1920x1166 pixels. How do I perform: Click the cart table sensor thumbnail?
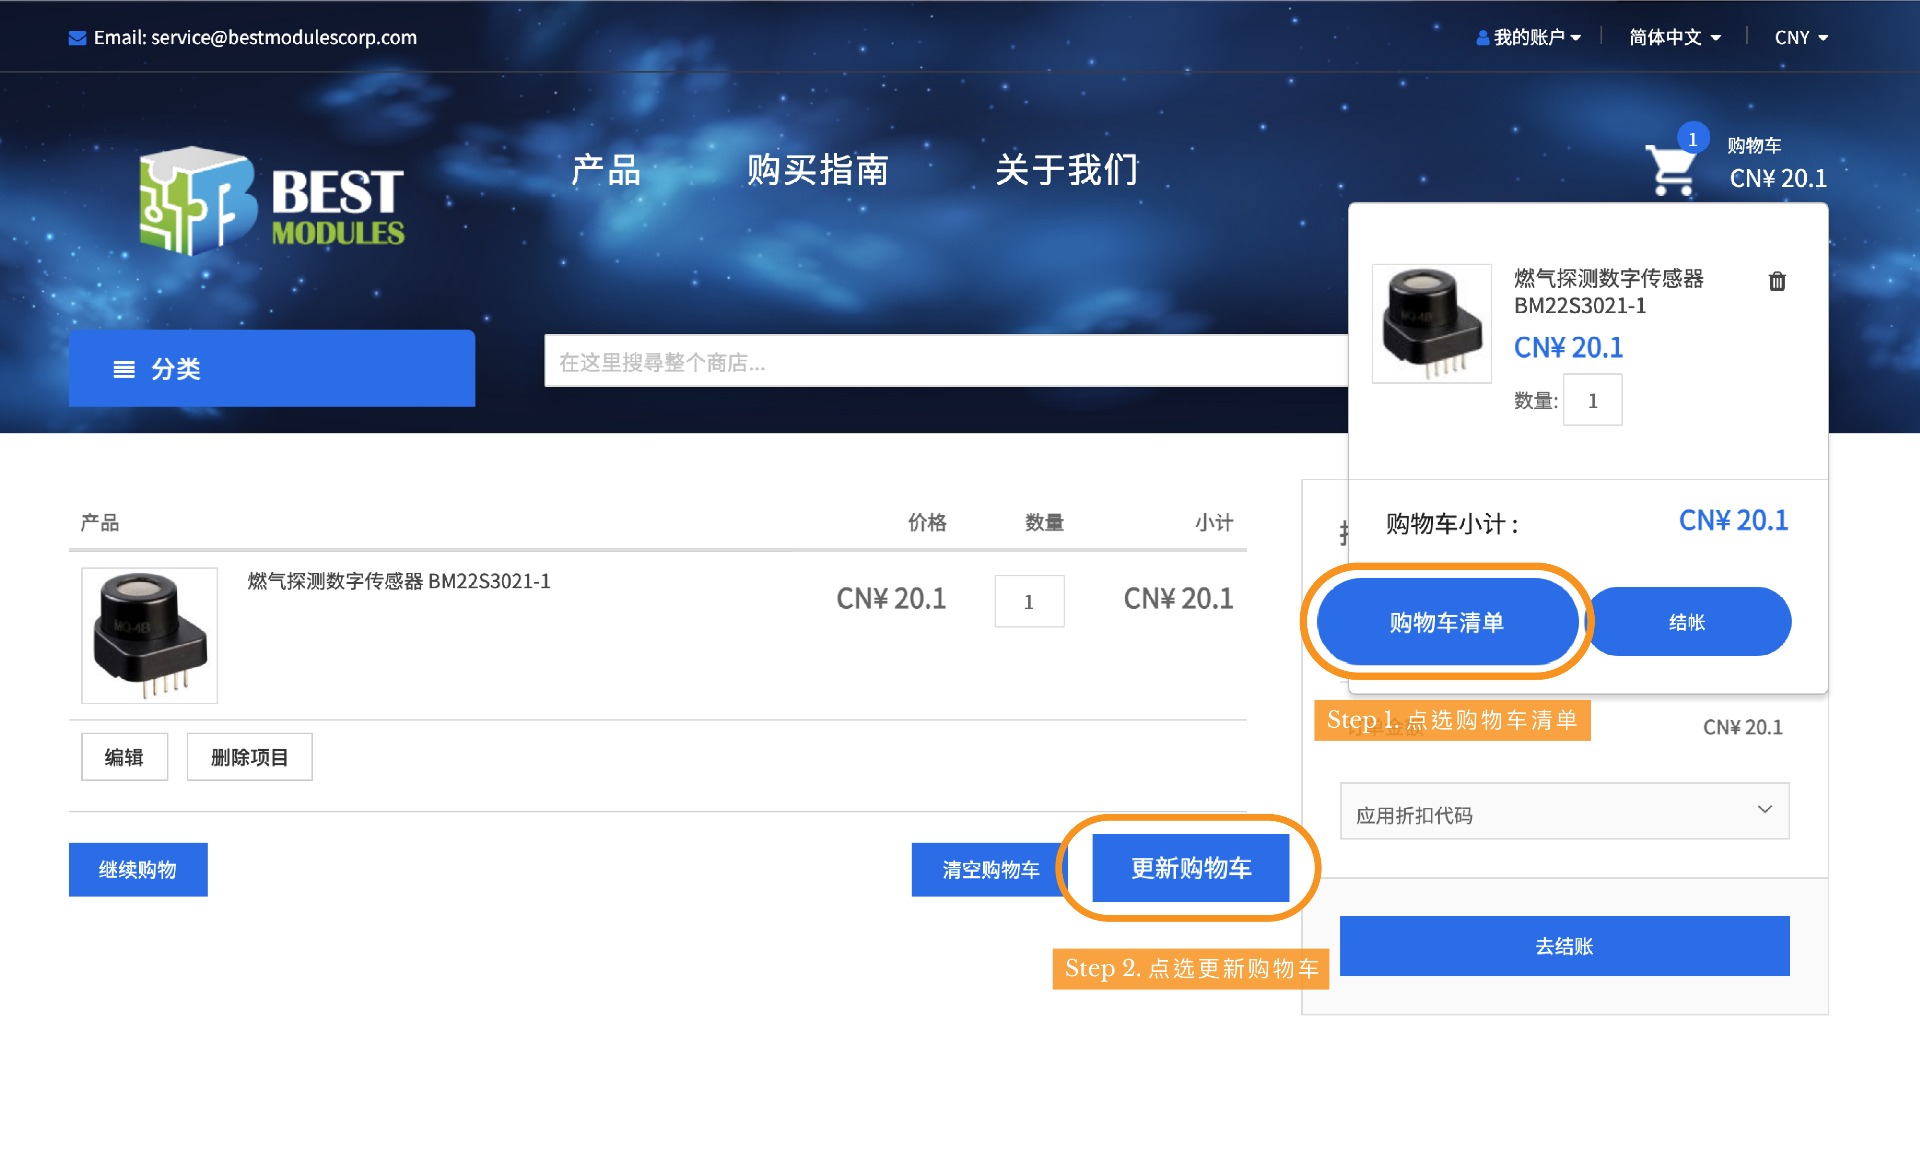tap(150, 635)
